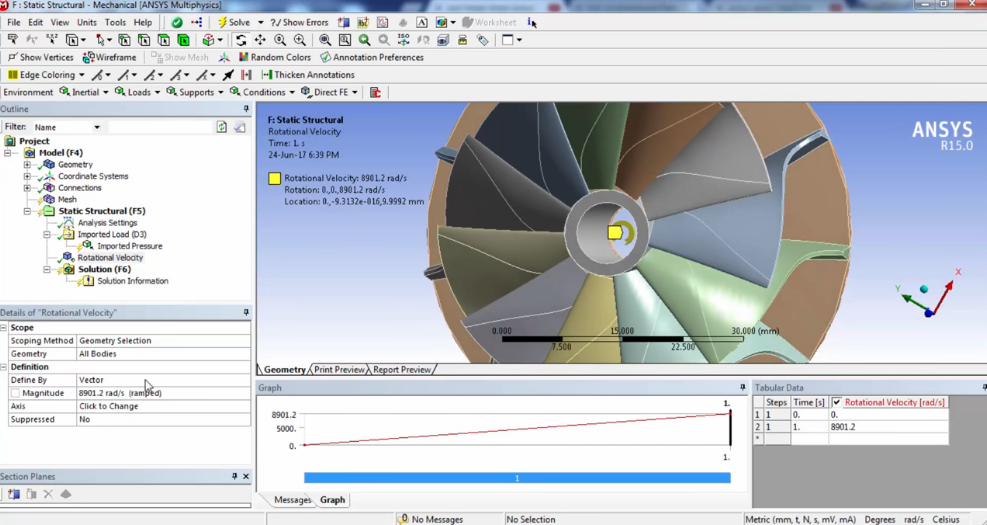The height and width of the screenshot is (525, 987).
Task: Click the refresh icon beside the filter field
Action: pyautogui.click(x=222, y=127)
